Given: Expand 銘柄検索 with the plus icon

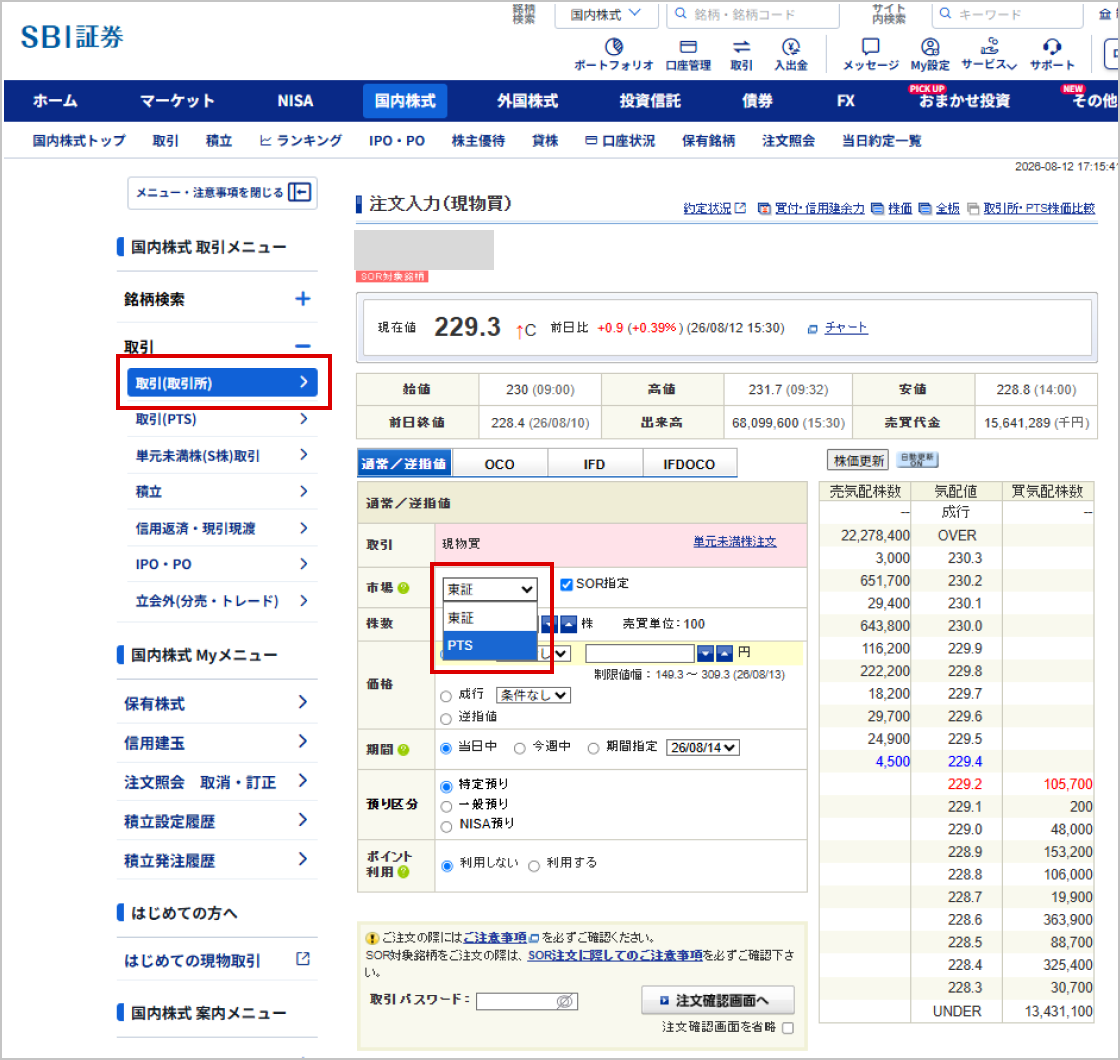Looking at the screenshot, I should (303, 299).
